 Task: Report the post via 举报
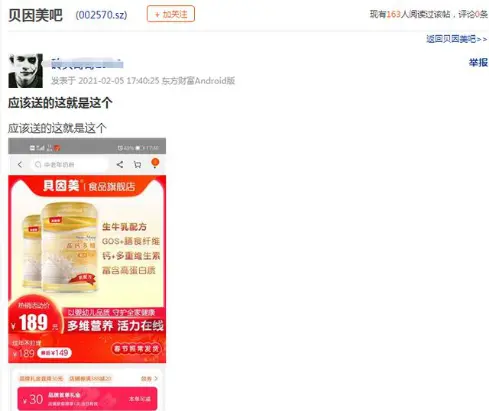pyautogui.click(x=478, y=62)
